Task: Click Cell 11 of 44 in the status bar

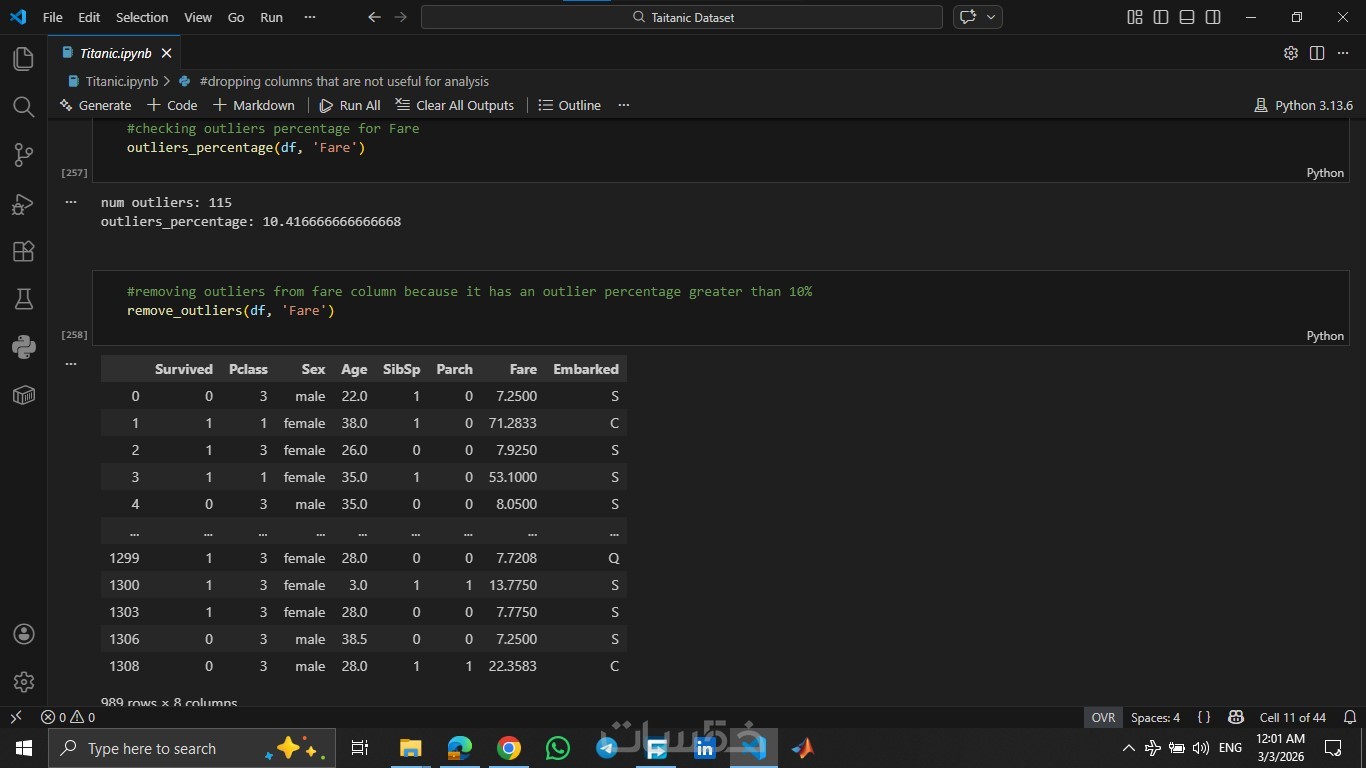Action: pos(1293,717)
